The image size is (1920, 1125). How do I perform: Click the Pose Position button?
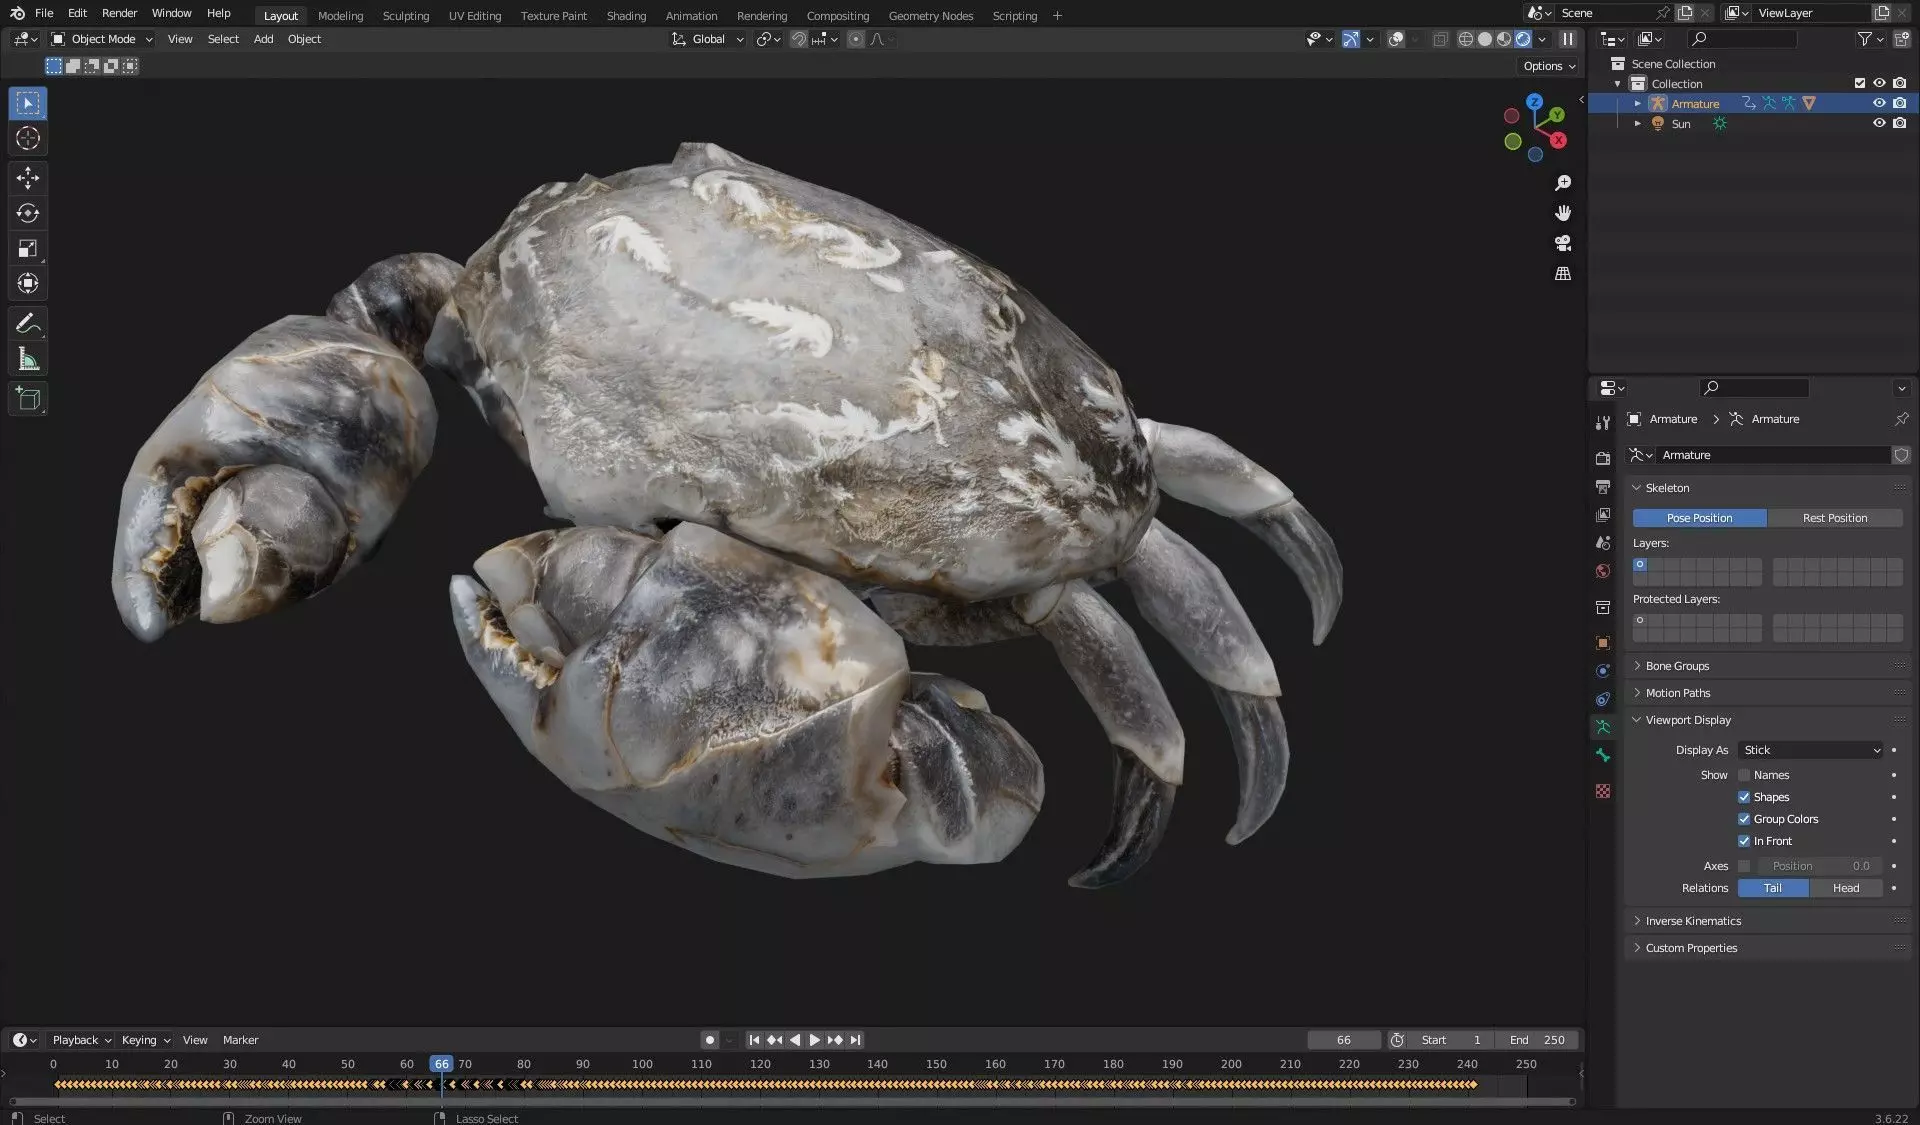tap(1699, 518)
